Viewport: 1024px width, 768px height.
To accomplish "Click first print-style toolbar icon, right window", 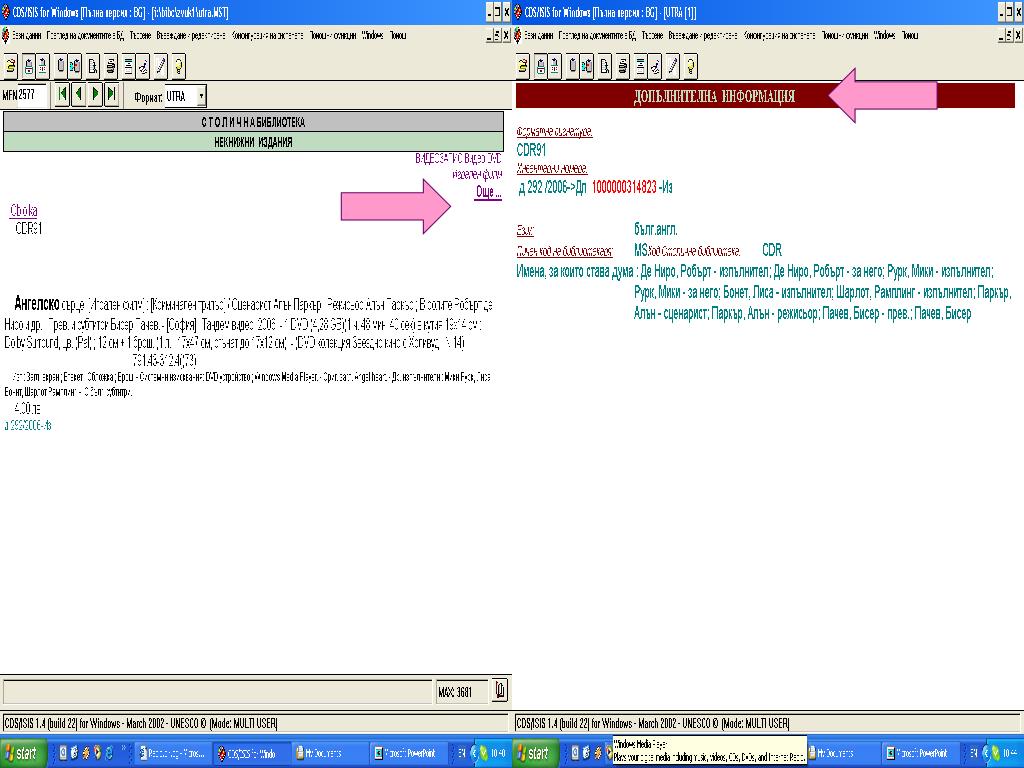I will coord(540,65).
